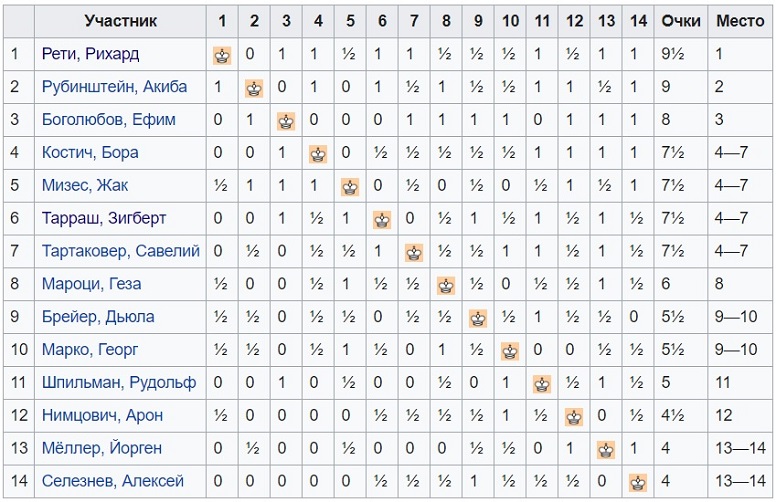
Task: Open the Тартаковер, Савелий link
Action: coord(121,251)
